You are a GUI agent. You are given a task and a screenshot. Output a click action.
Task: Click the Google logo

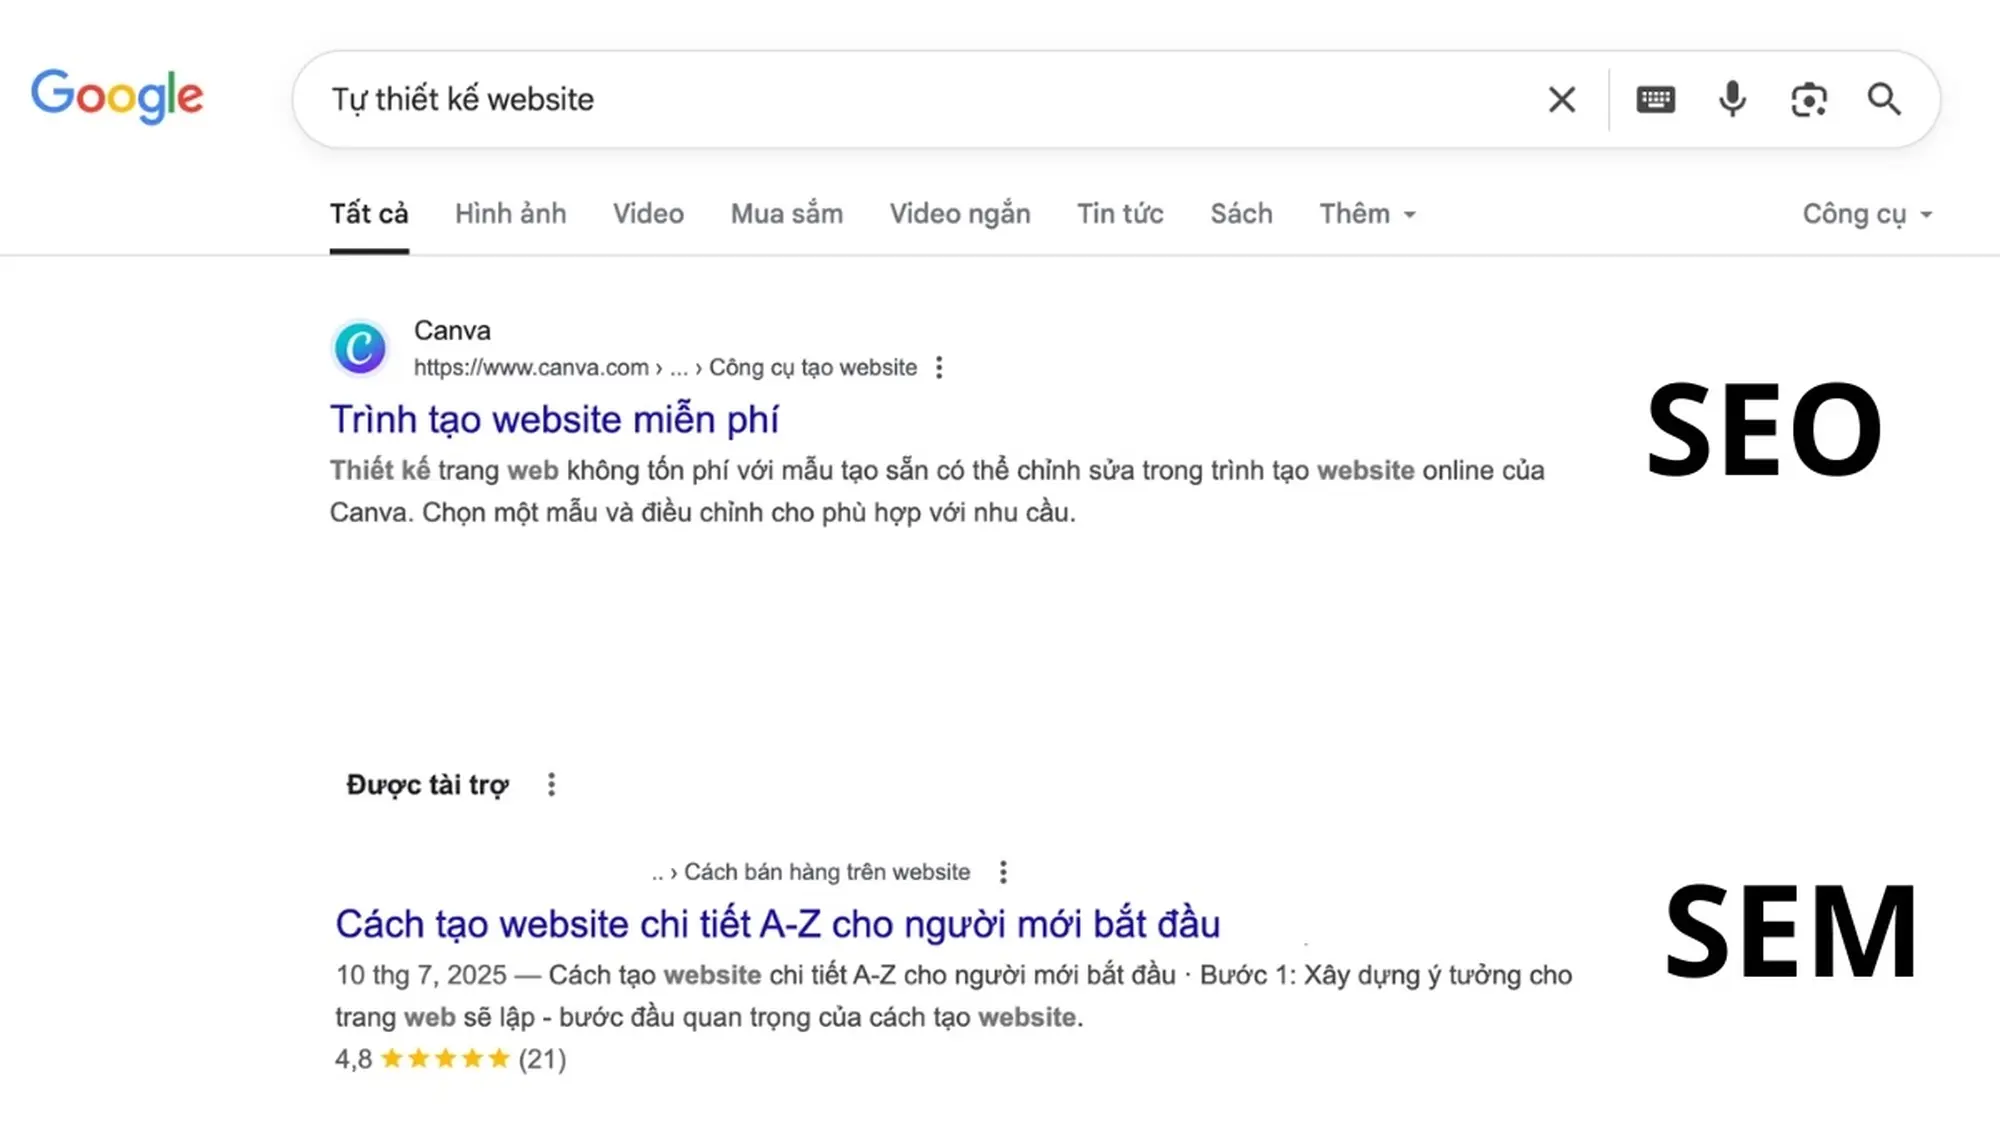tap(117, 96)
